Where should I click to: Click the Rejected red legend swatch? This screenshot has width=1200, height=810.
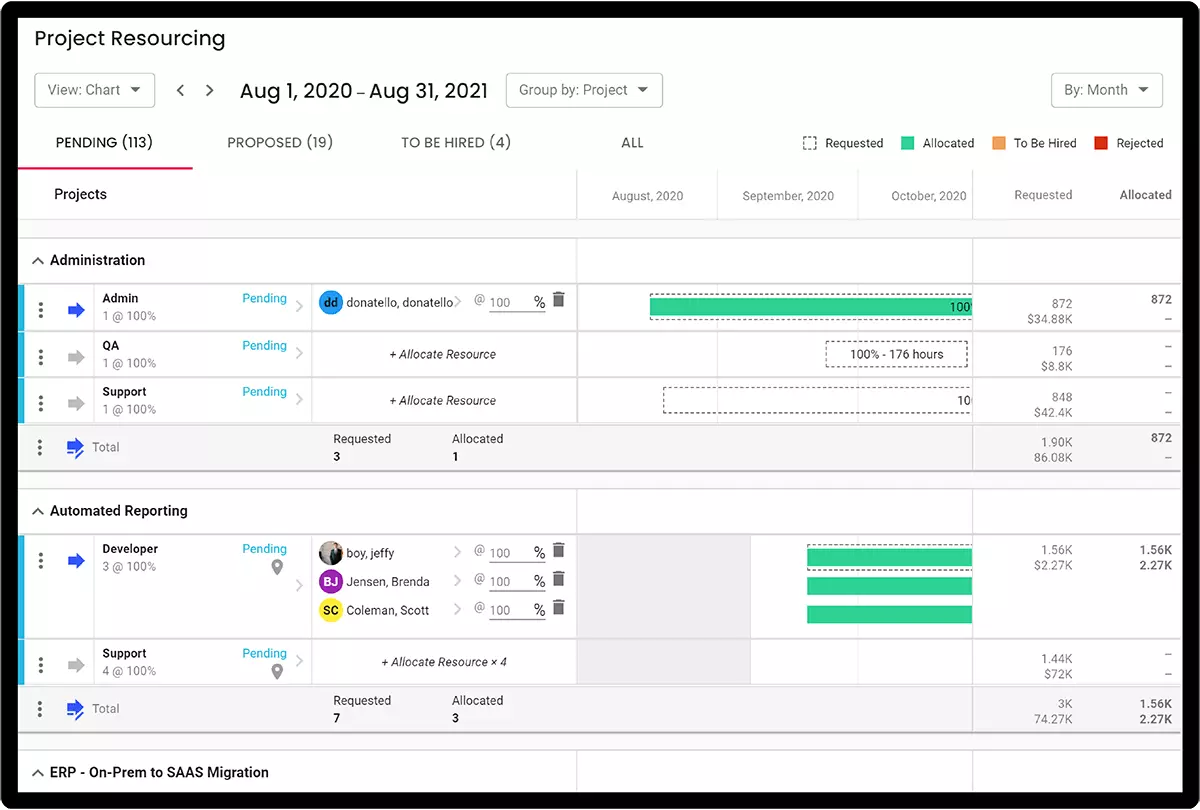pyautogui.click(x=1100, y=143)
